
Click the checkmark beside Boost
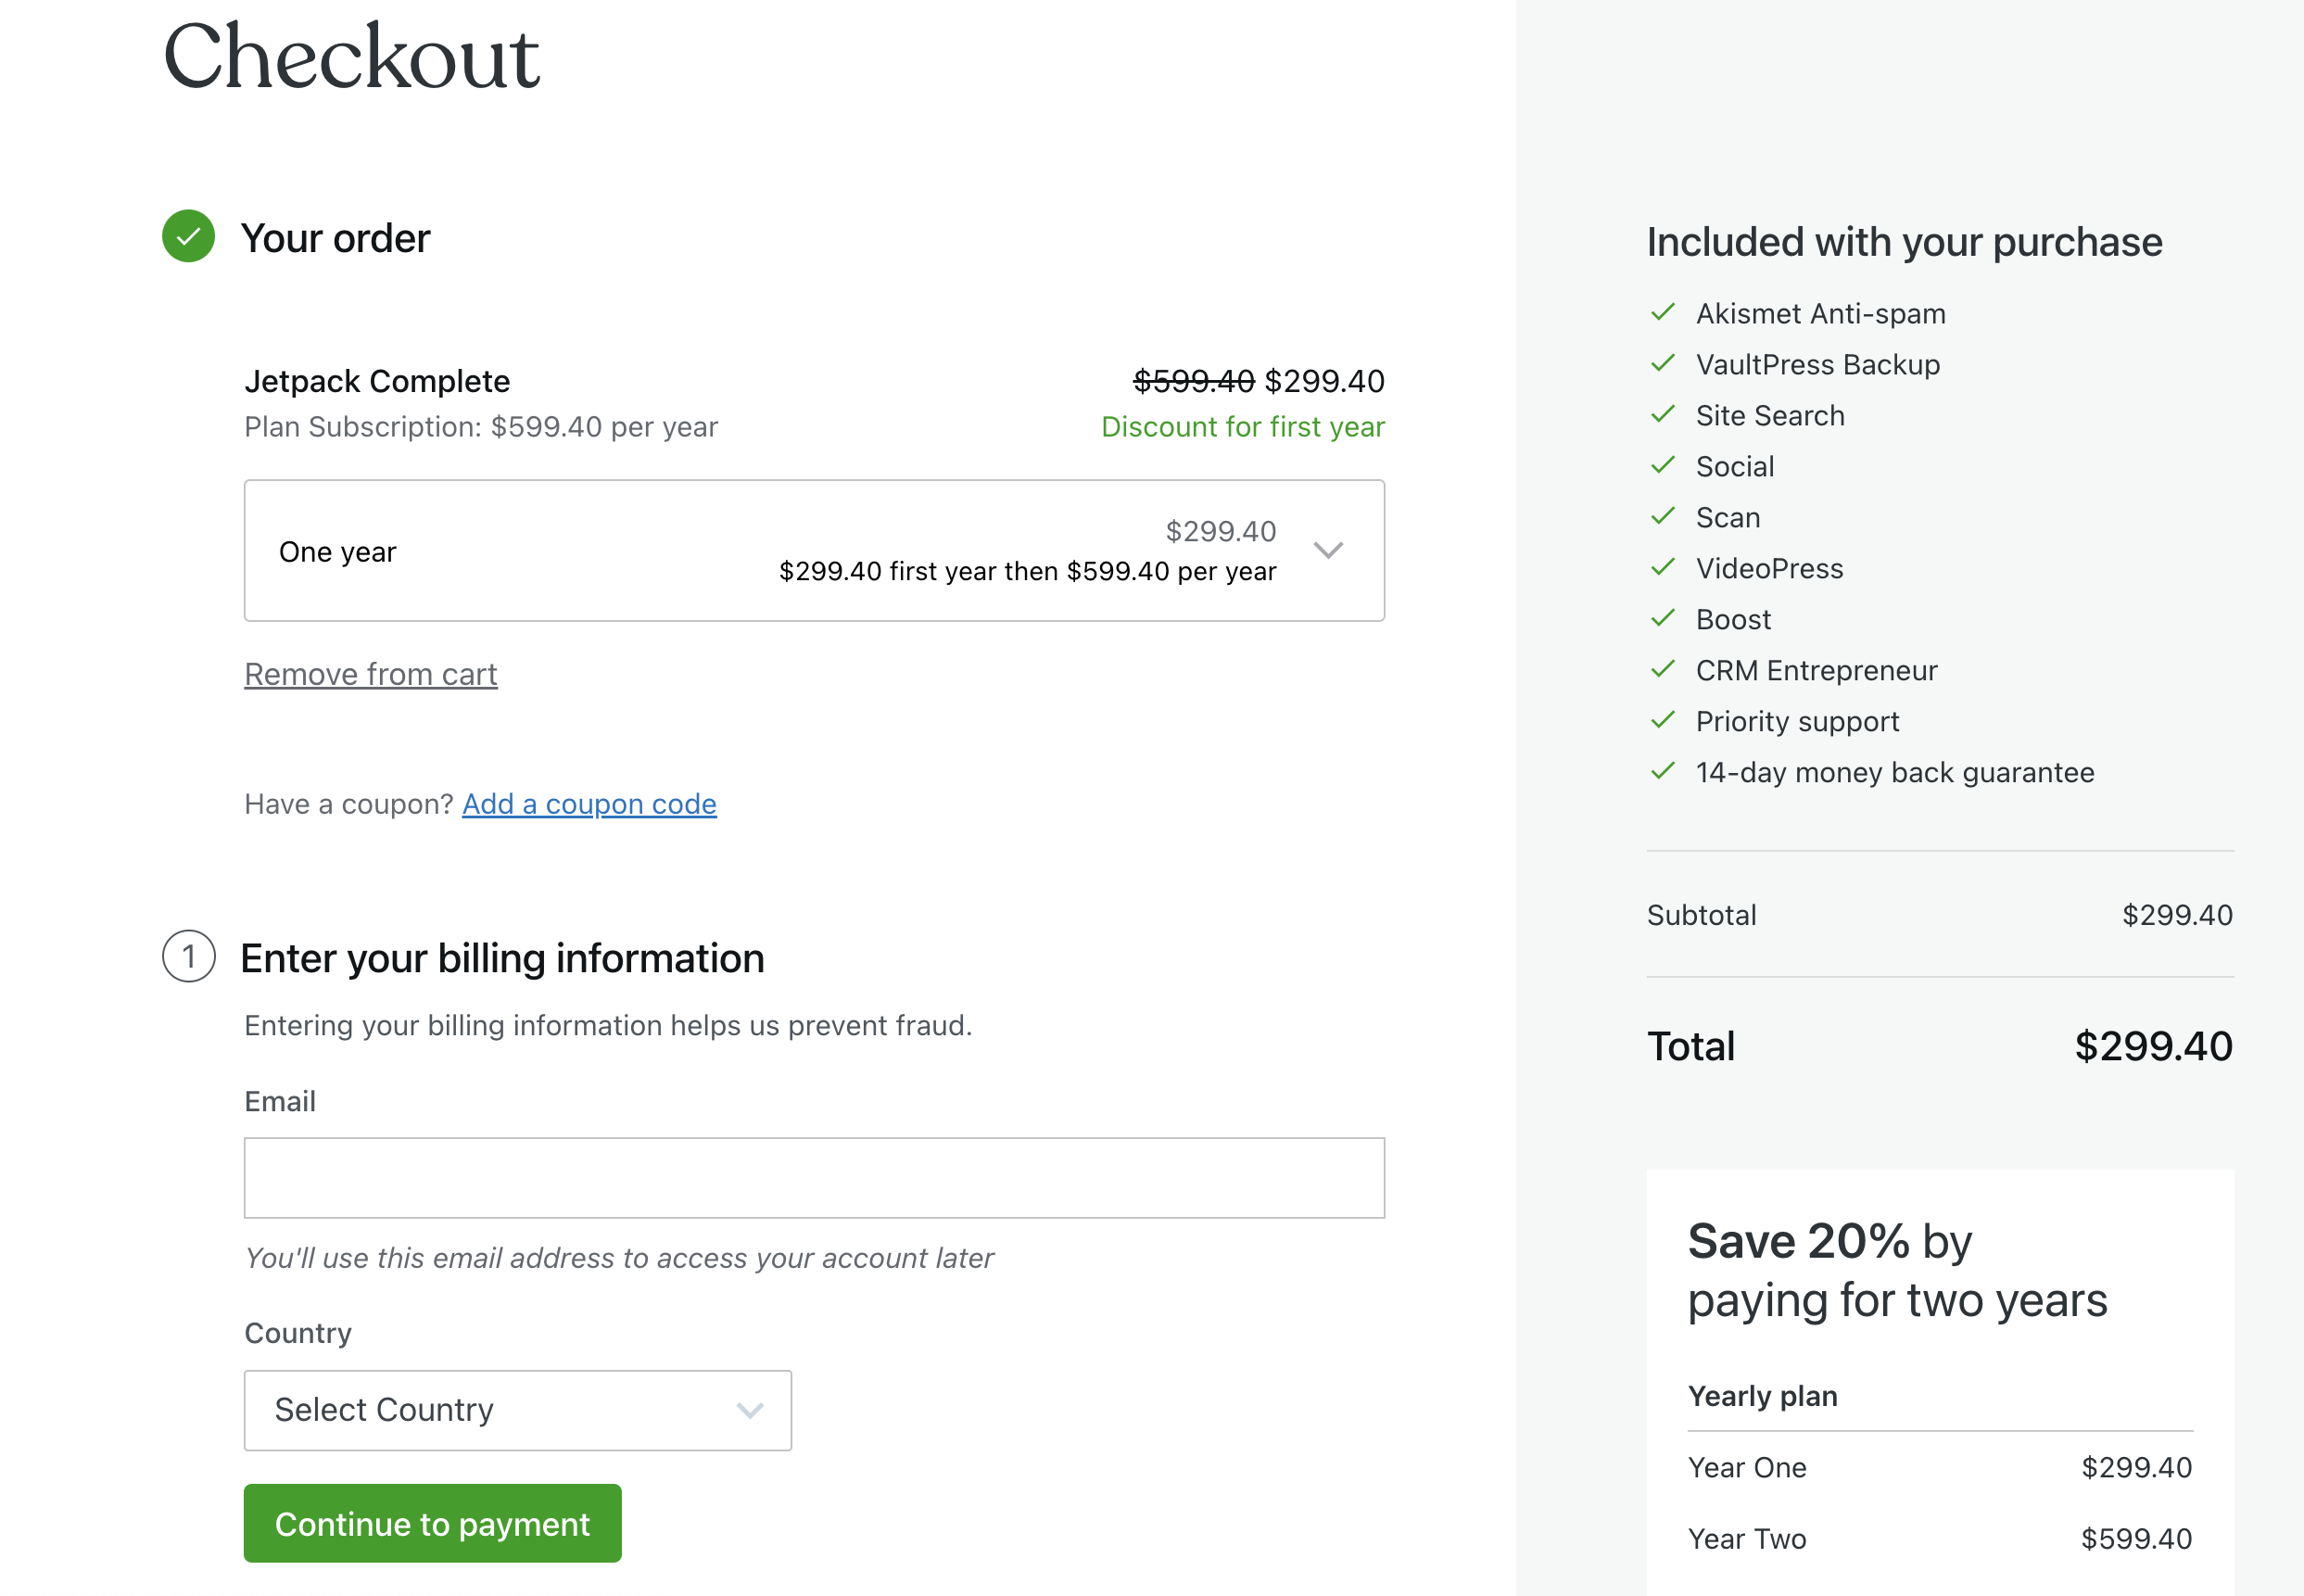[x=1663, y=618]
